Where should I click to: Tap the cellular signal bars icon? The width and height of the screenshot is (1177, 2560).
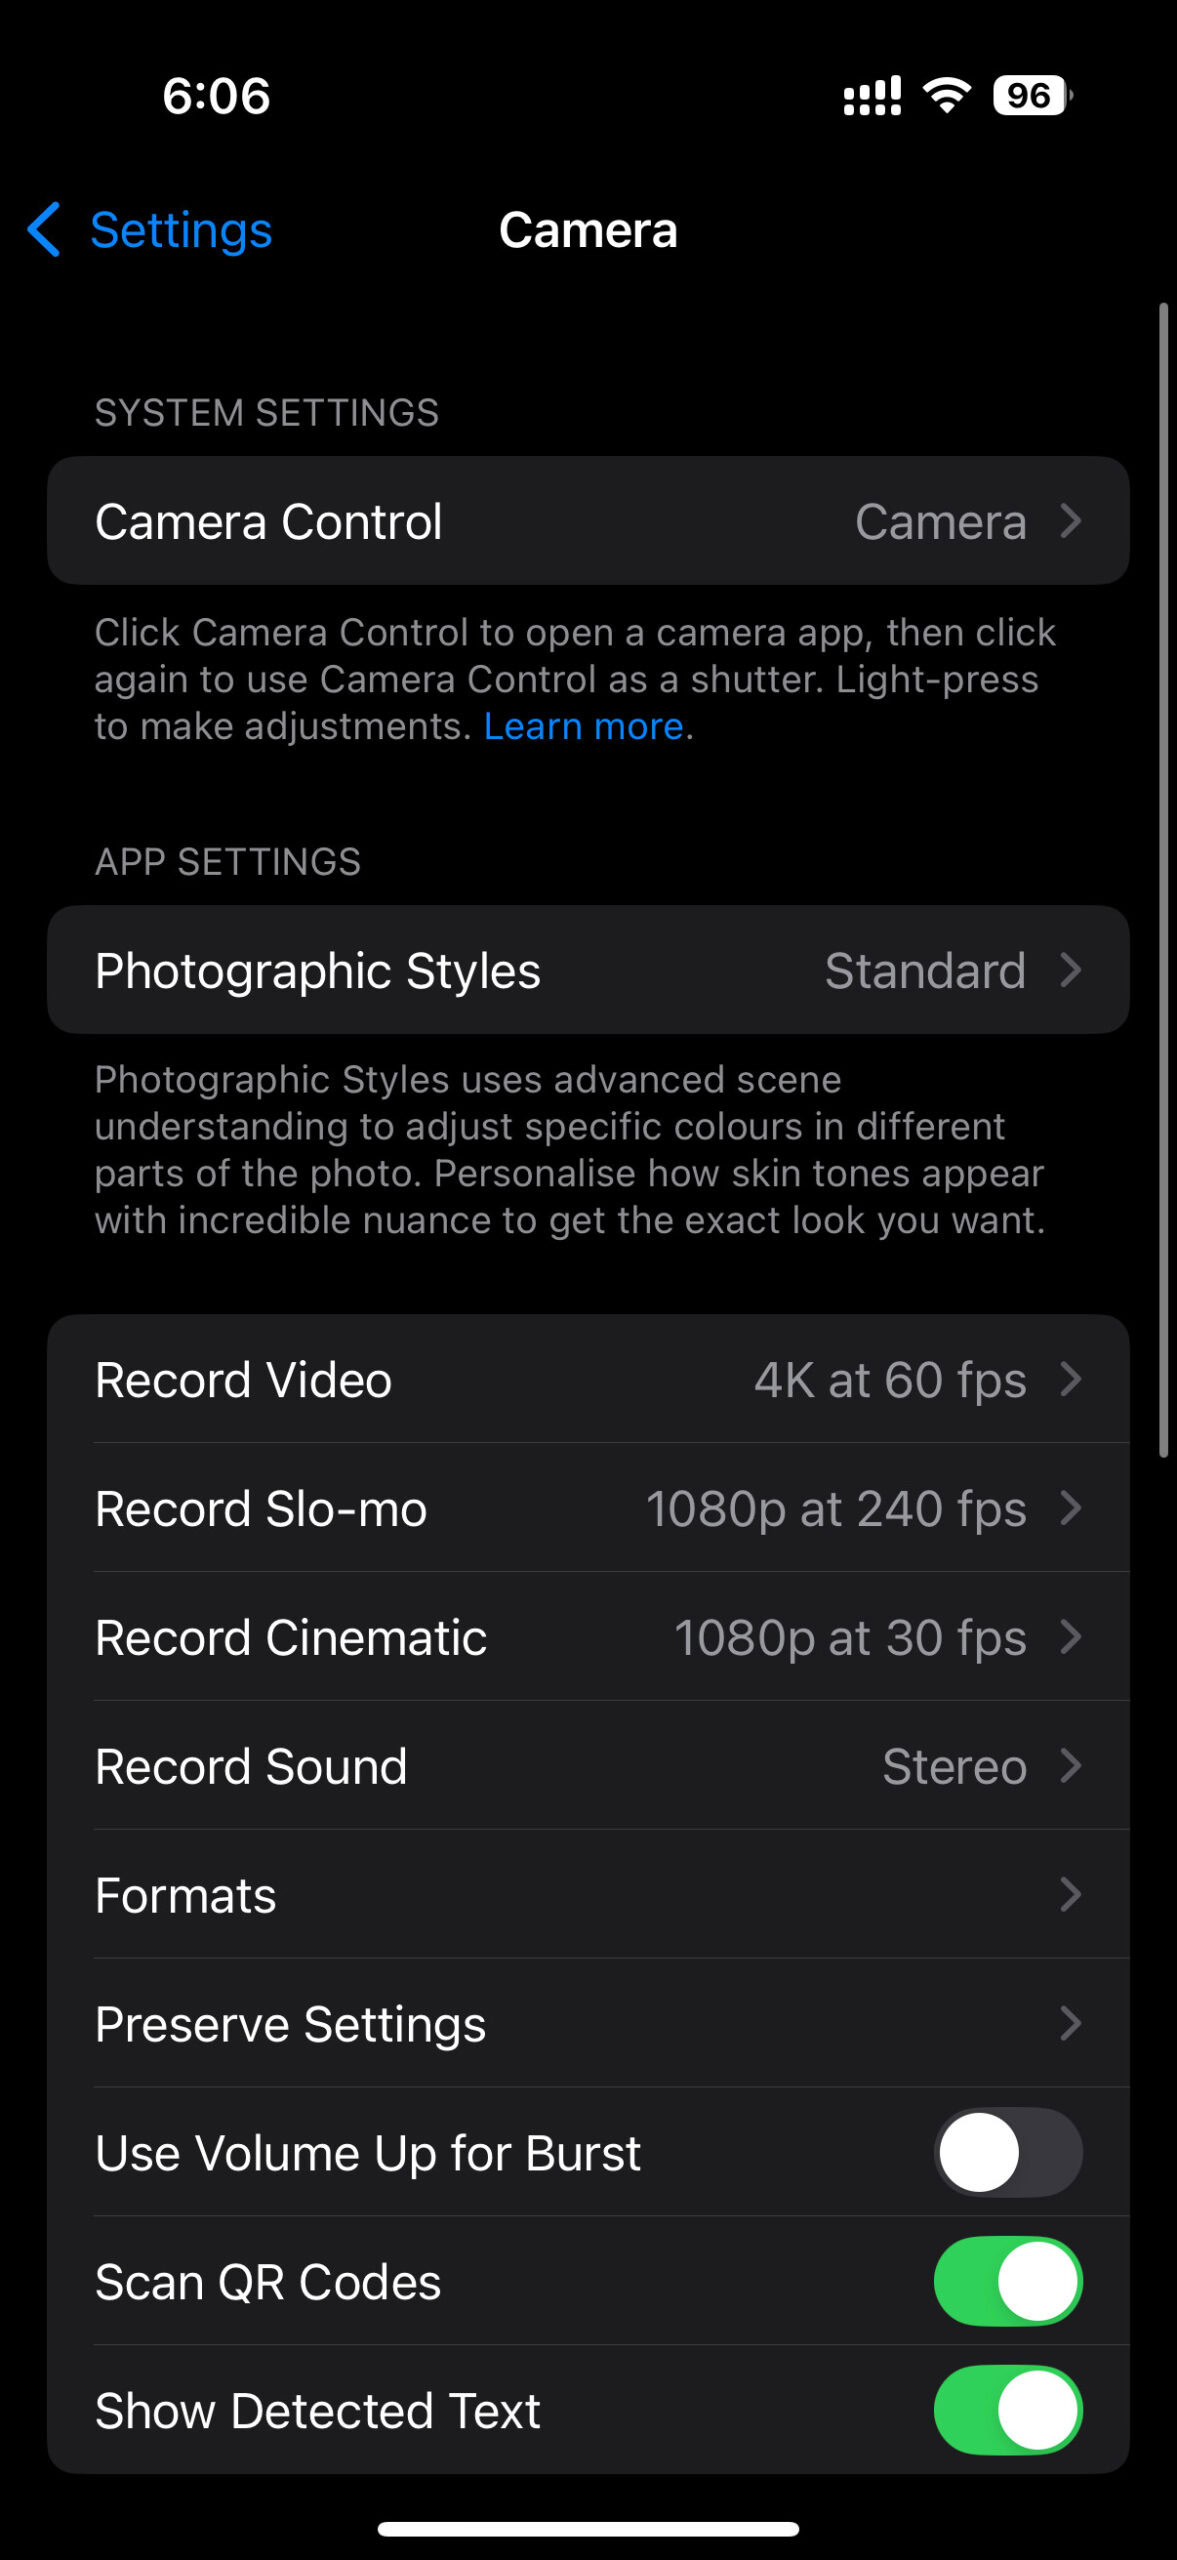(872, 96)
